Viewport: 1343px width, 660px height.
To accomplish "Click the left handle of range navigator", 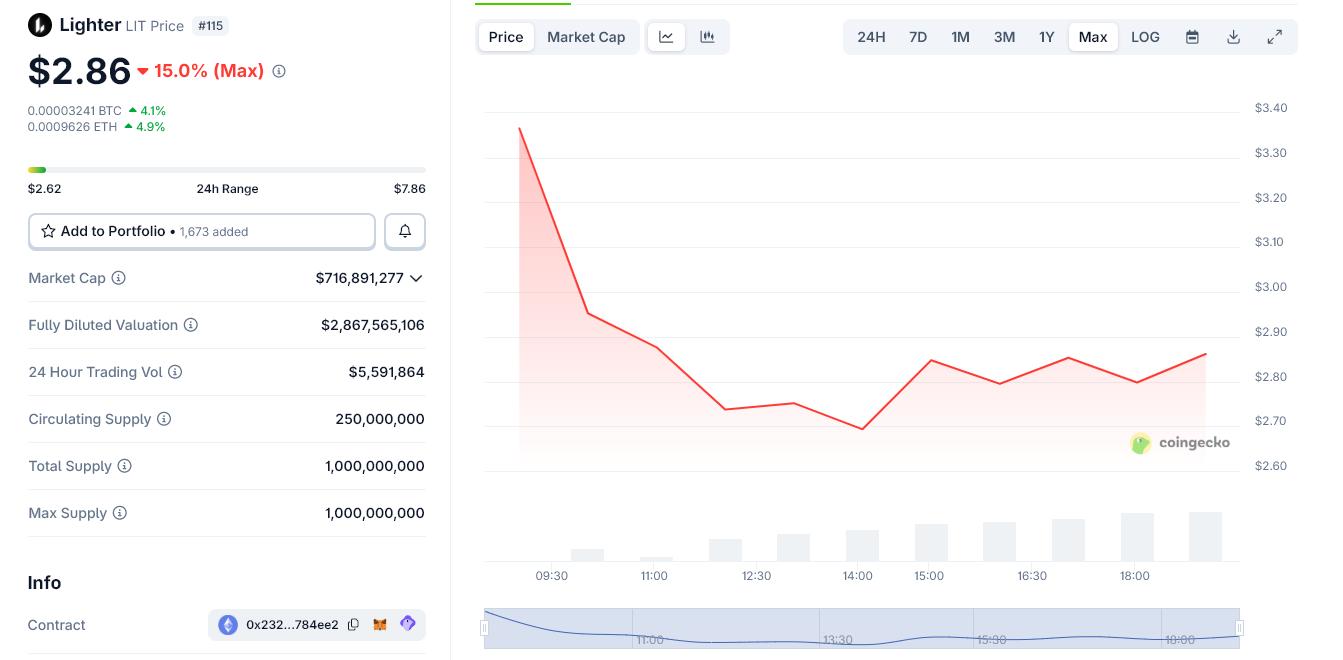I will coord(485,628).
